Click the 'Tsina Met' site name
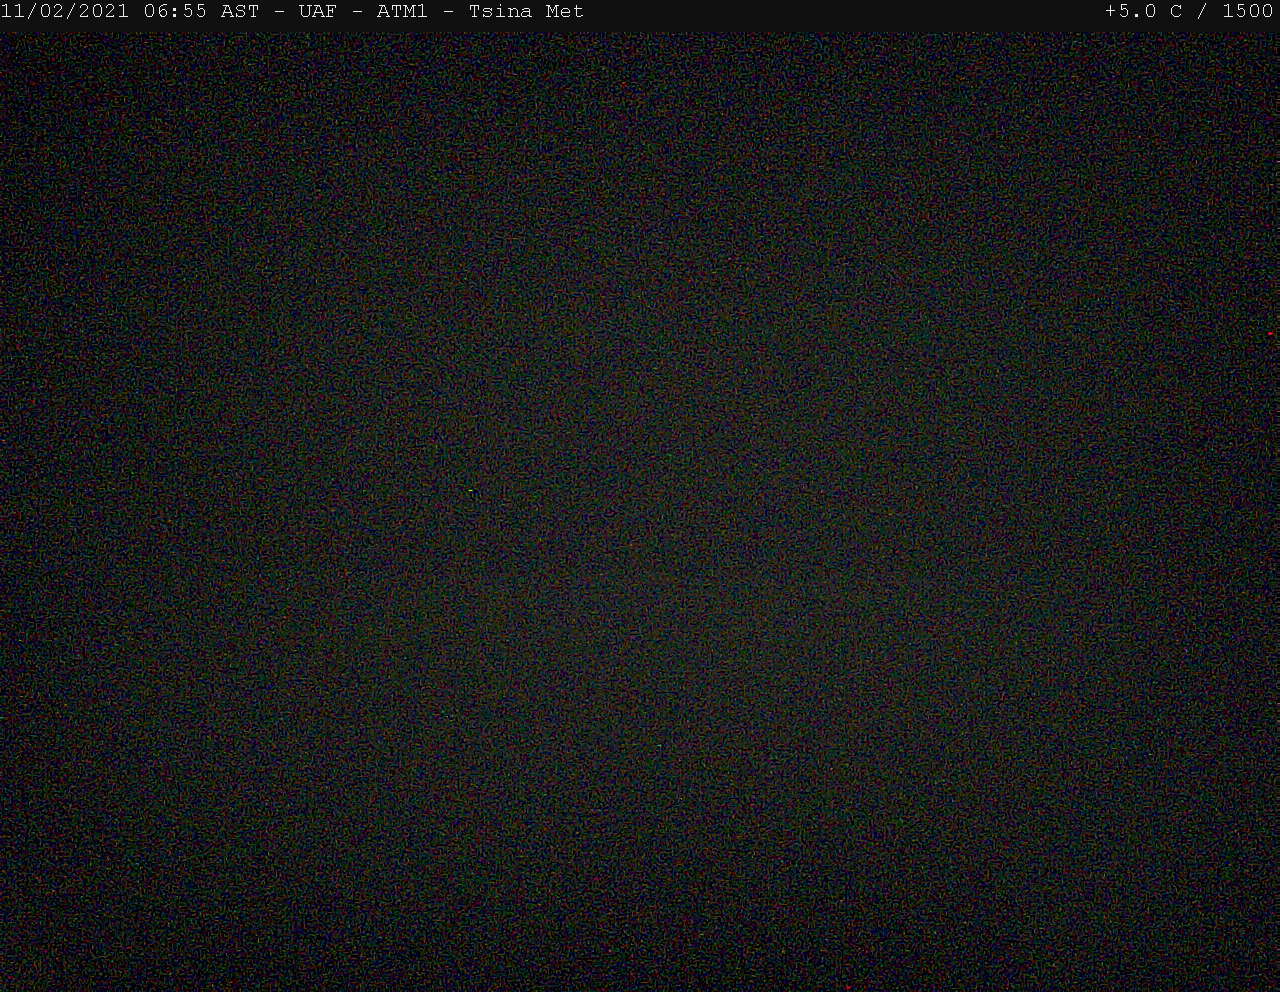Image resolution: width=1280 pixels, height=992 pixels. [x=526, y=12]
